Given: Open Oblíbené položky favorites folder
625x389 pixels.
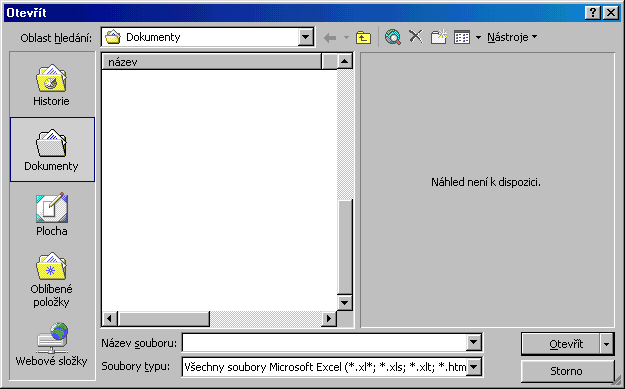Looking at the screenshot, I should point(52,280).
